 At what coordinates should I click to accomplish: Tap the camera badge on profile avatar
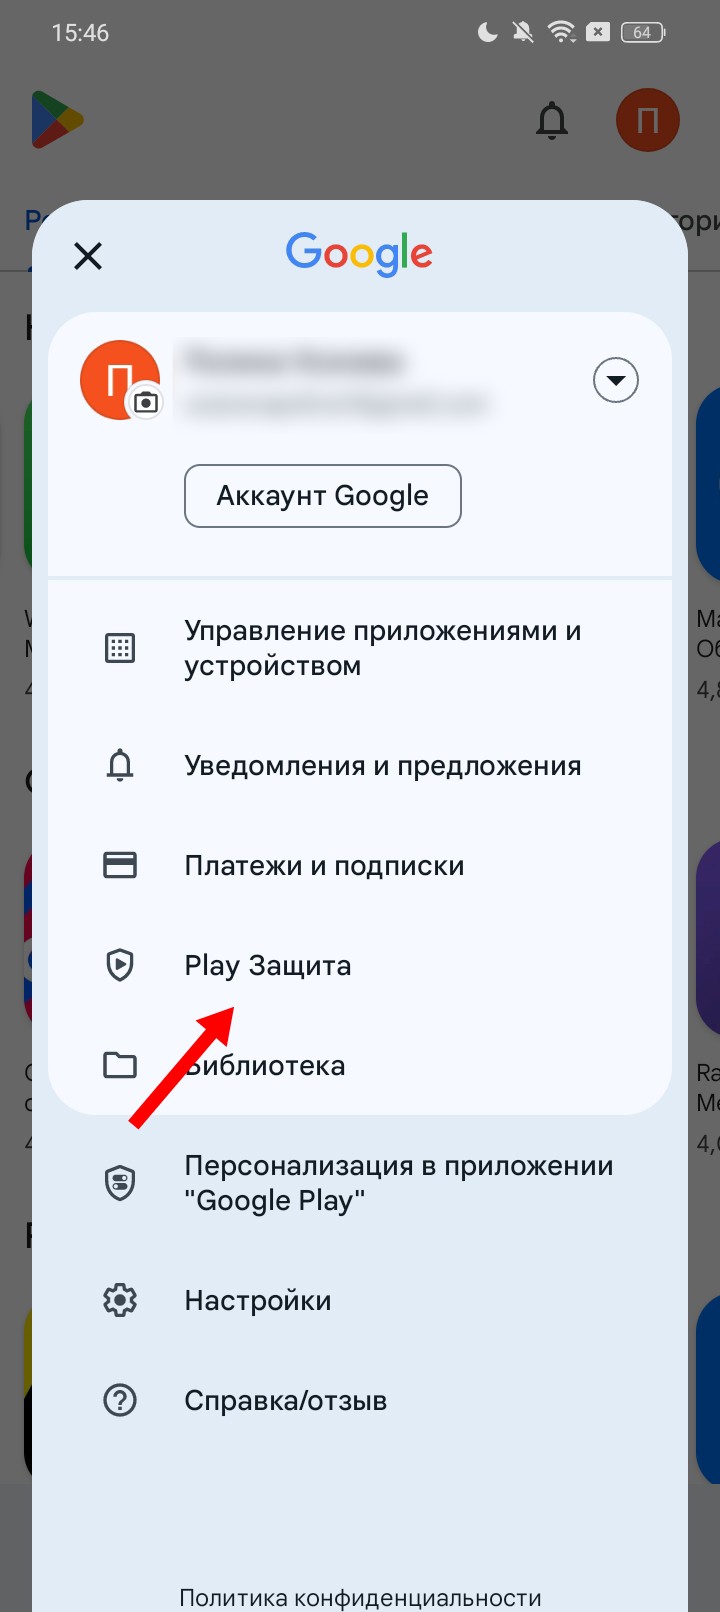146,402
